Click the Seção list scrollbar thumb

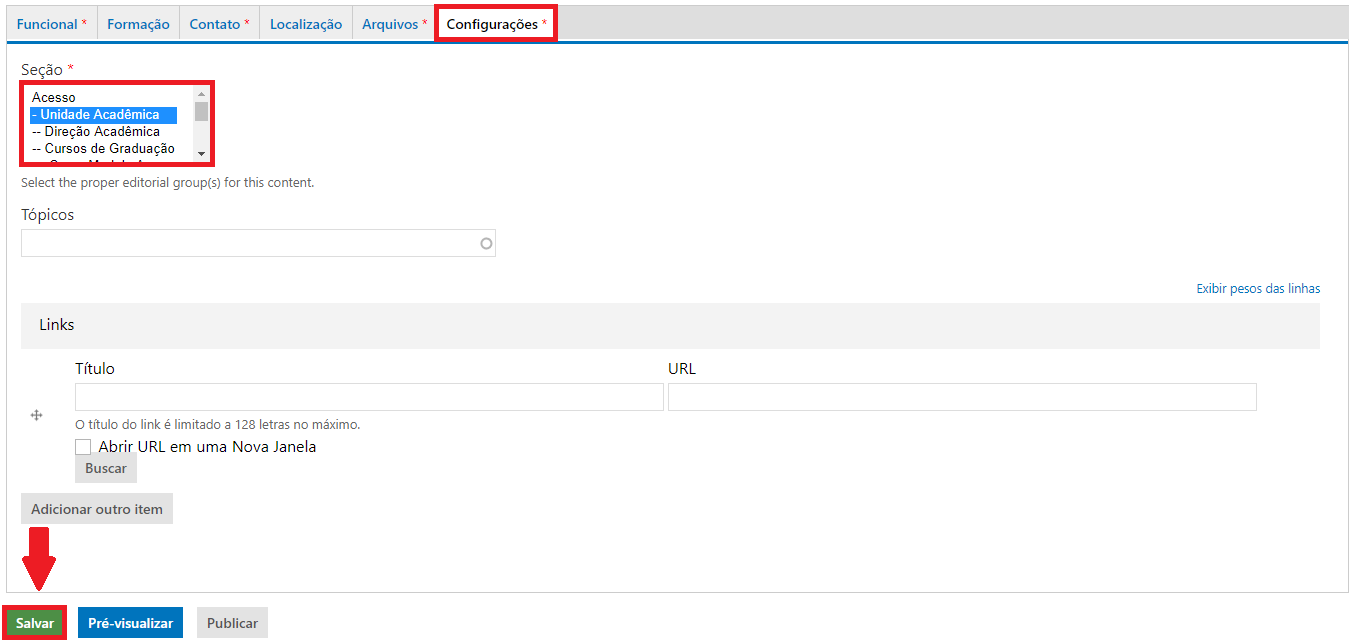tap(201, 111)
